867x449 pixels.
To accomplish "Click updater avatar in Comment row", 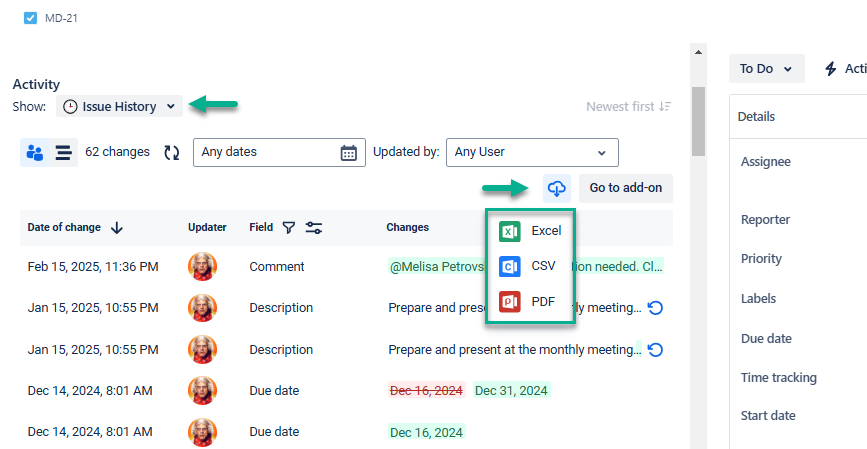I will 202,267.
